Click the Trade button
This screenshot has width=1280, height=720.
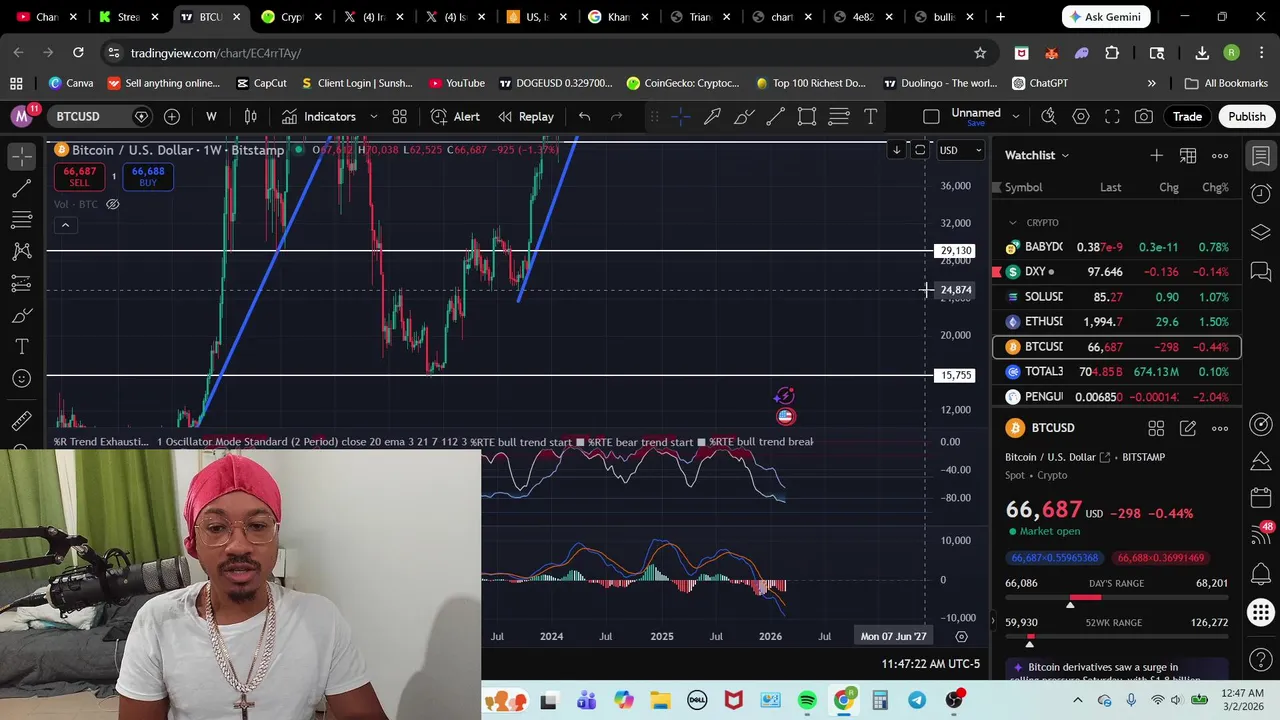[1187, 117]
